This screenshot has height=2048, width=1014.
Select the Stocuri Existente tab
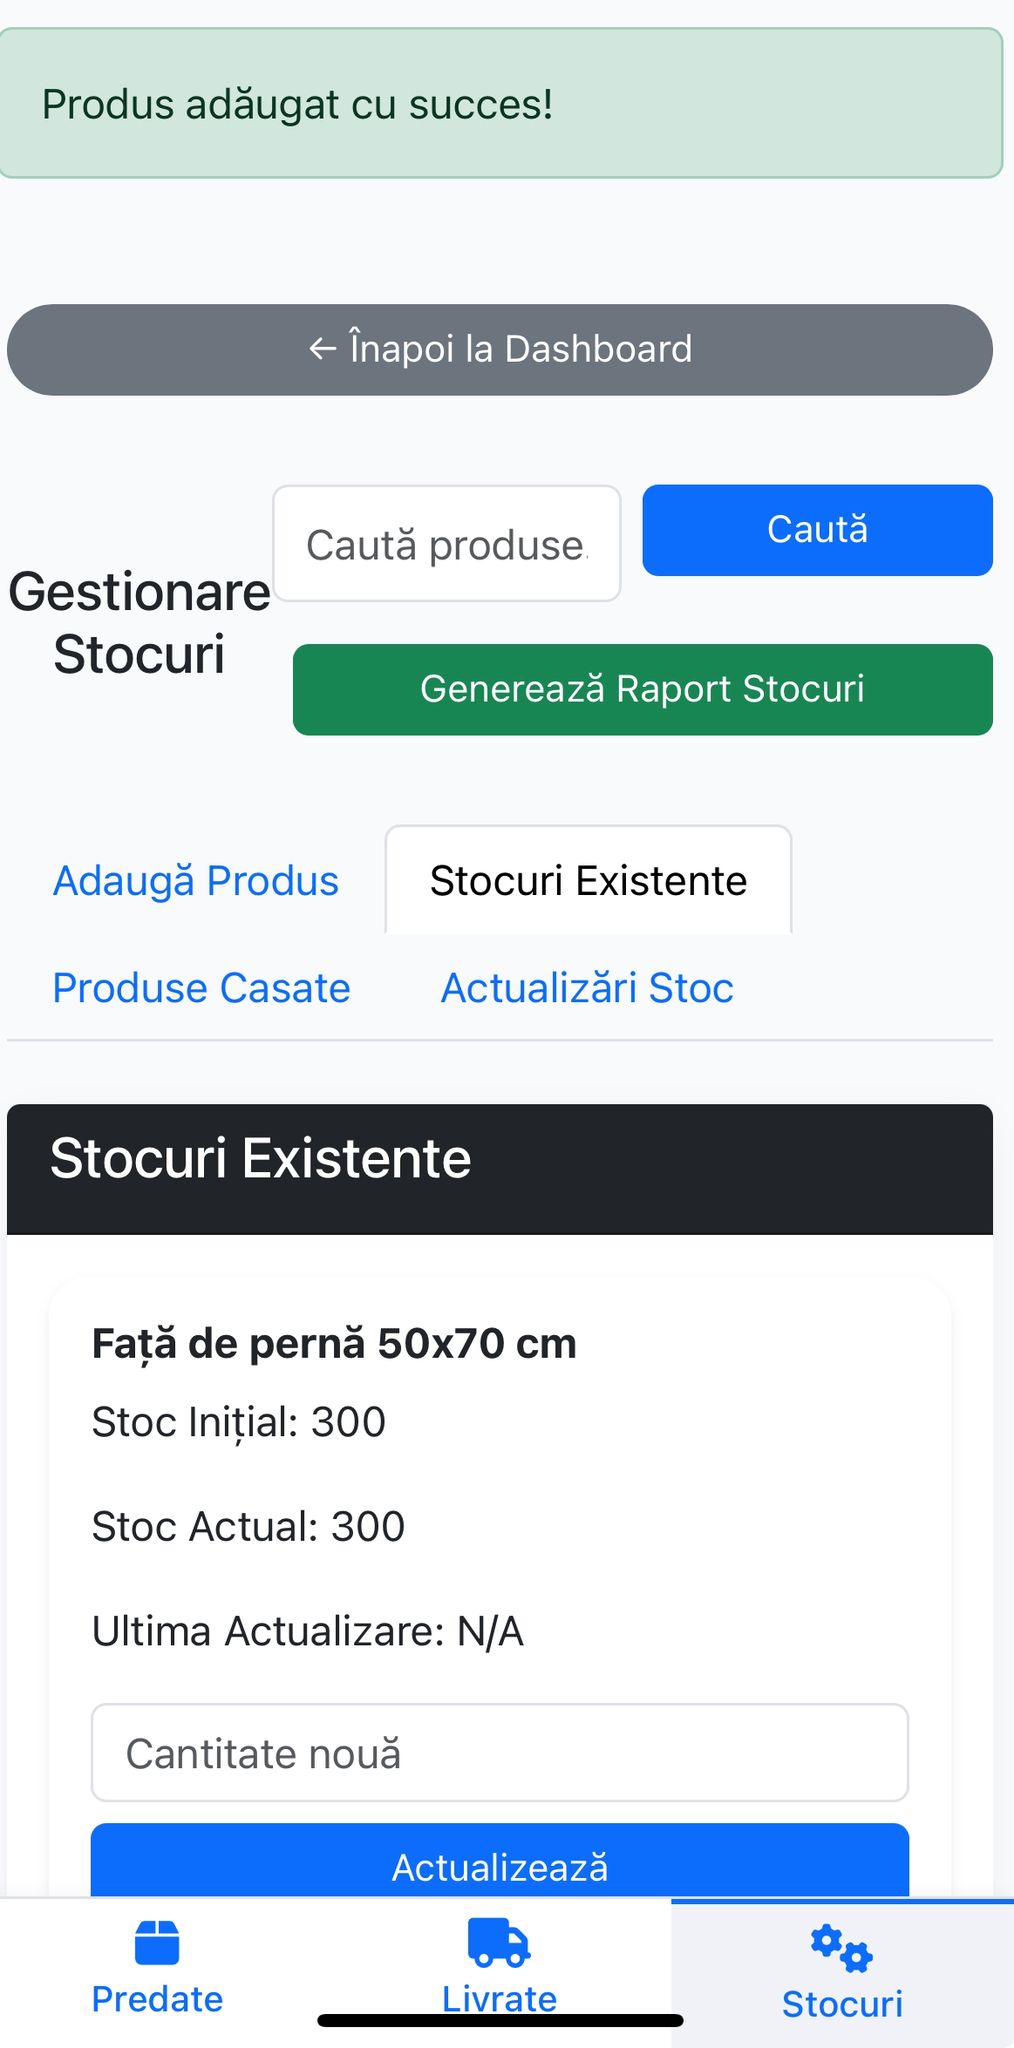pyautogui.click(x=588, y=881)
